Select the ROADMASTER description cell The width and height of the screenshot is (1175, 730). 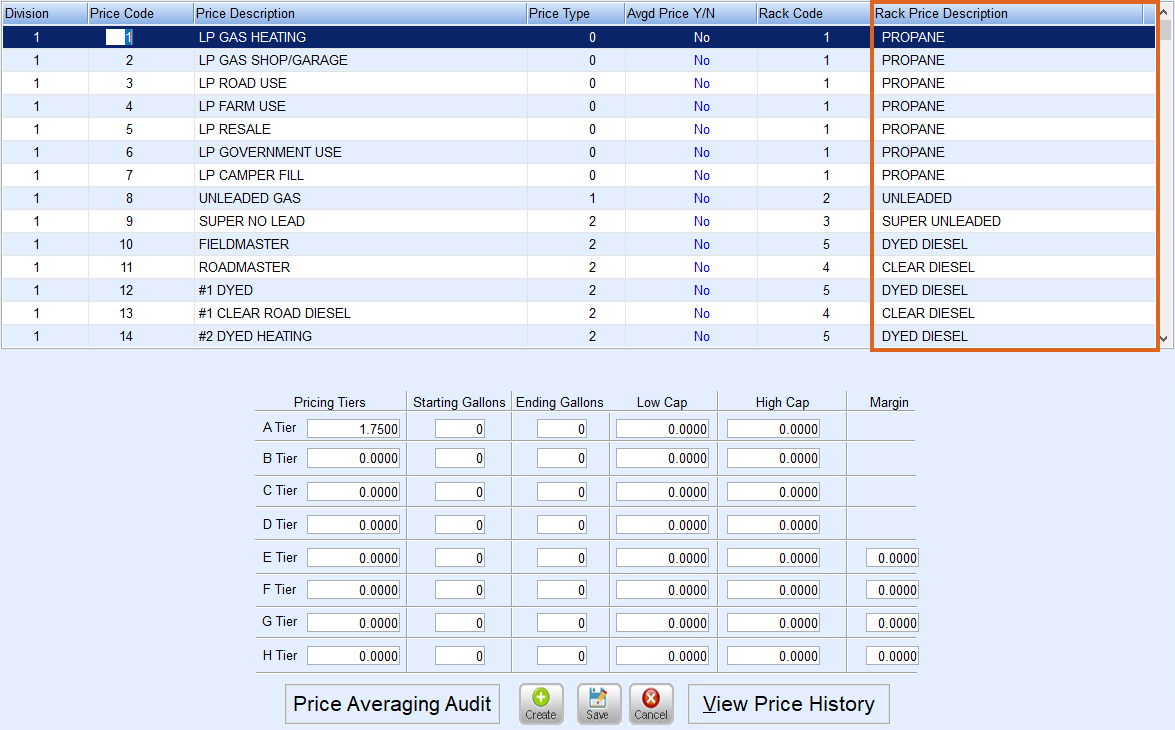[360, 267]
